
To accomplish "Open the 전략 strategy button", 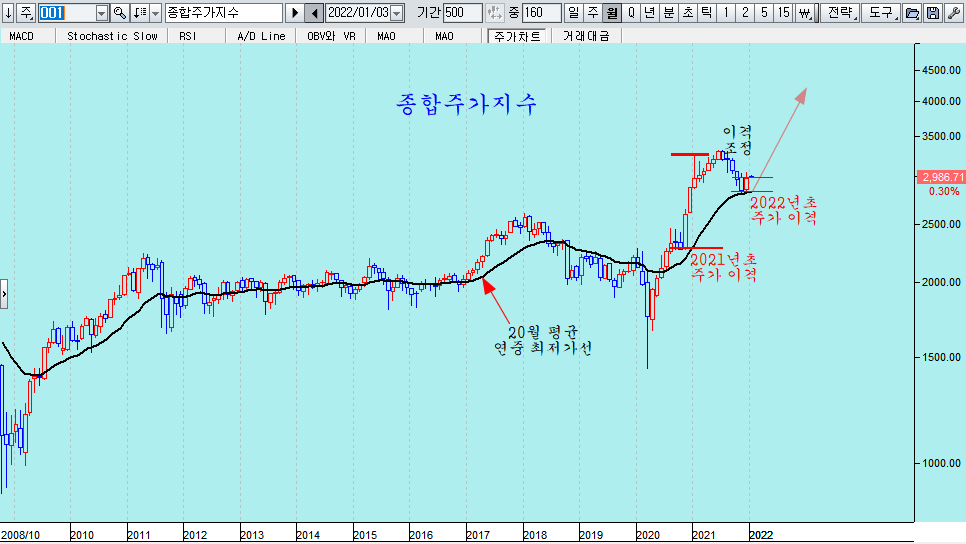I will pyautogui.click(x=839, y=13).
